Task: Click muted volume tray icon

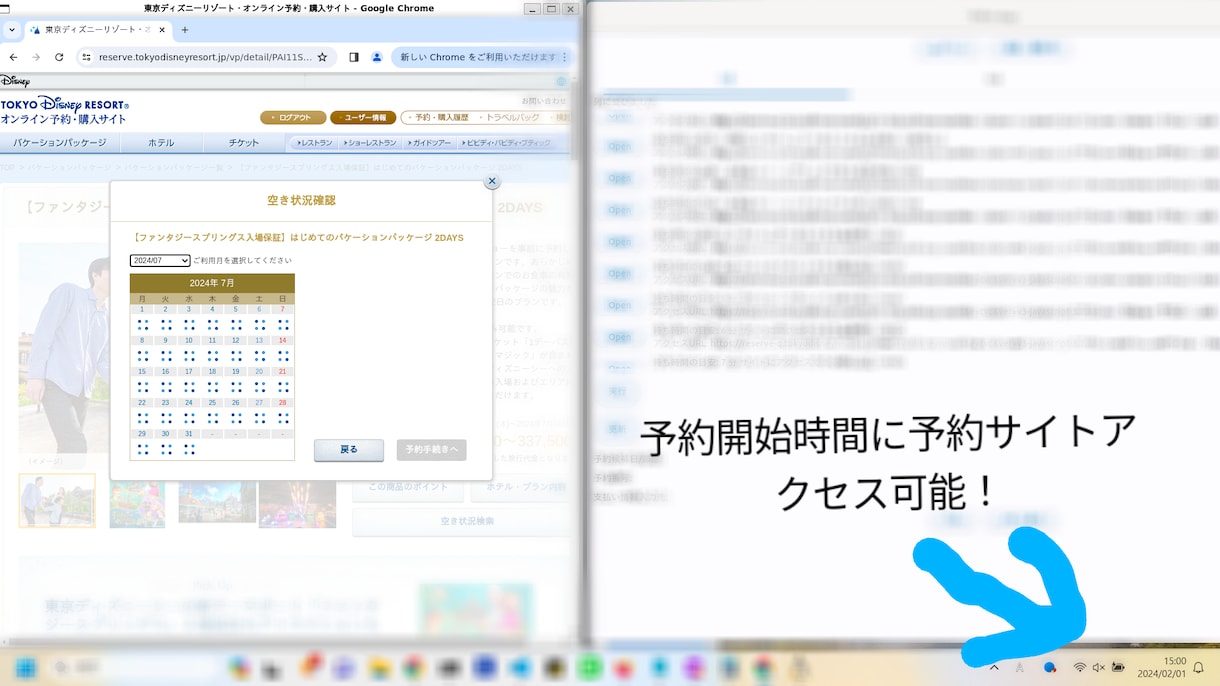Action: click(x=1099, y=667)
